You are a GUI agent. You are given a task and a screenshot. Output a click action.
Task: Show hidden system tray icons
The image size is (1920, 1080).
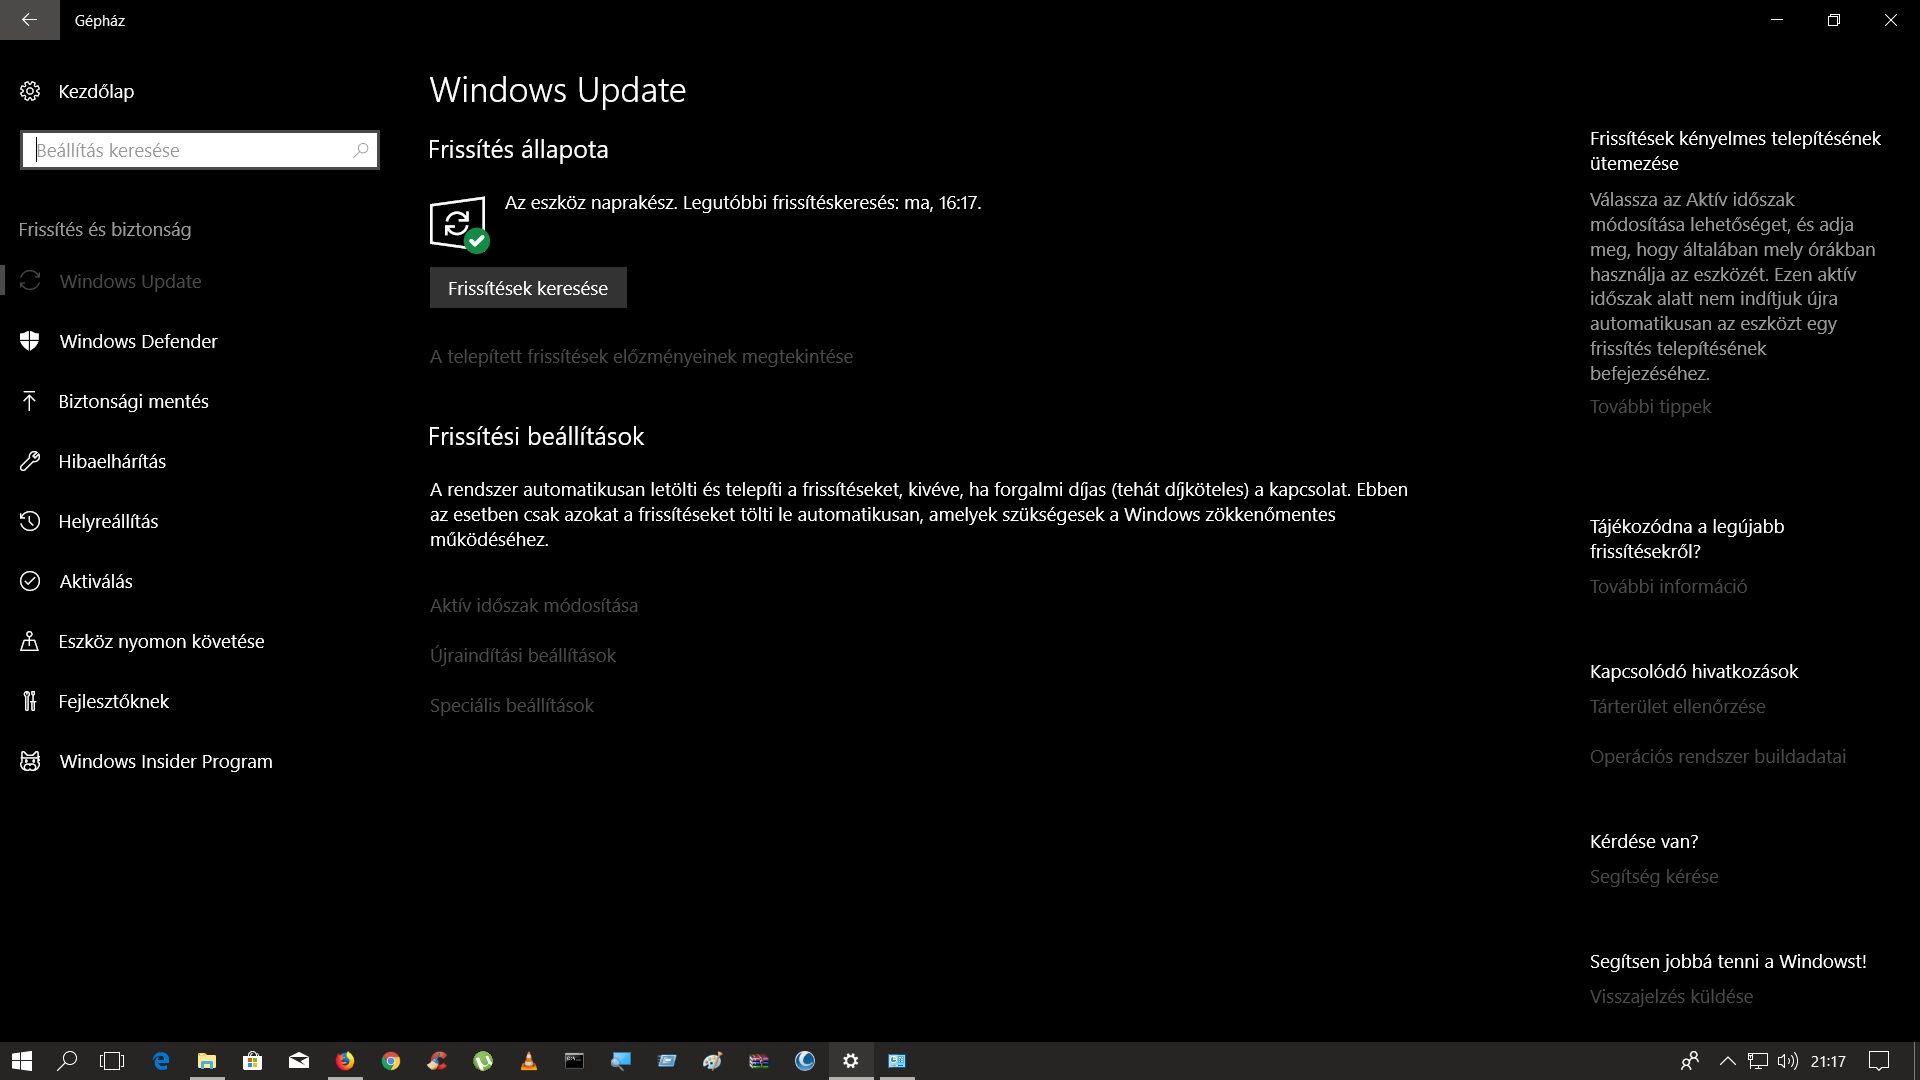tap(1727, 1061)
